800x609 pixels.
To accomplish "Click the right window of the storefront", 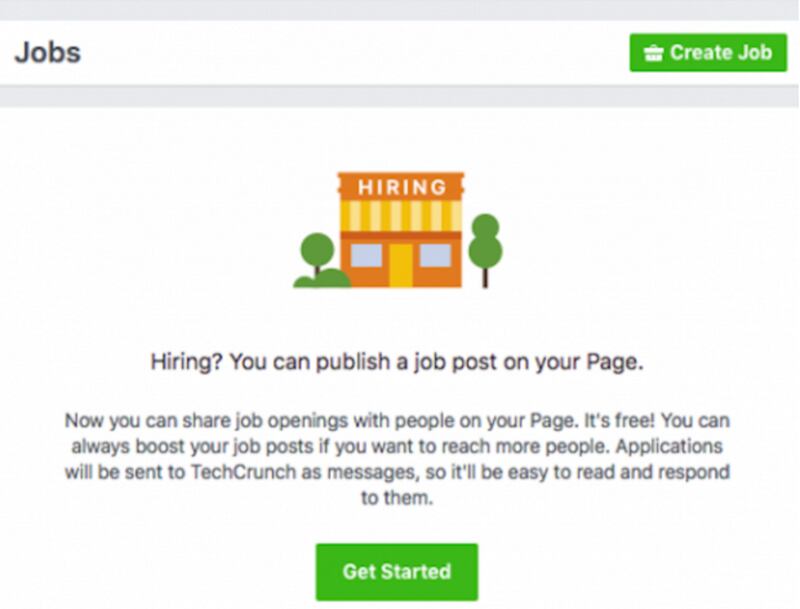I will [x=435, y=255].
